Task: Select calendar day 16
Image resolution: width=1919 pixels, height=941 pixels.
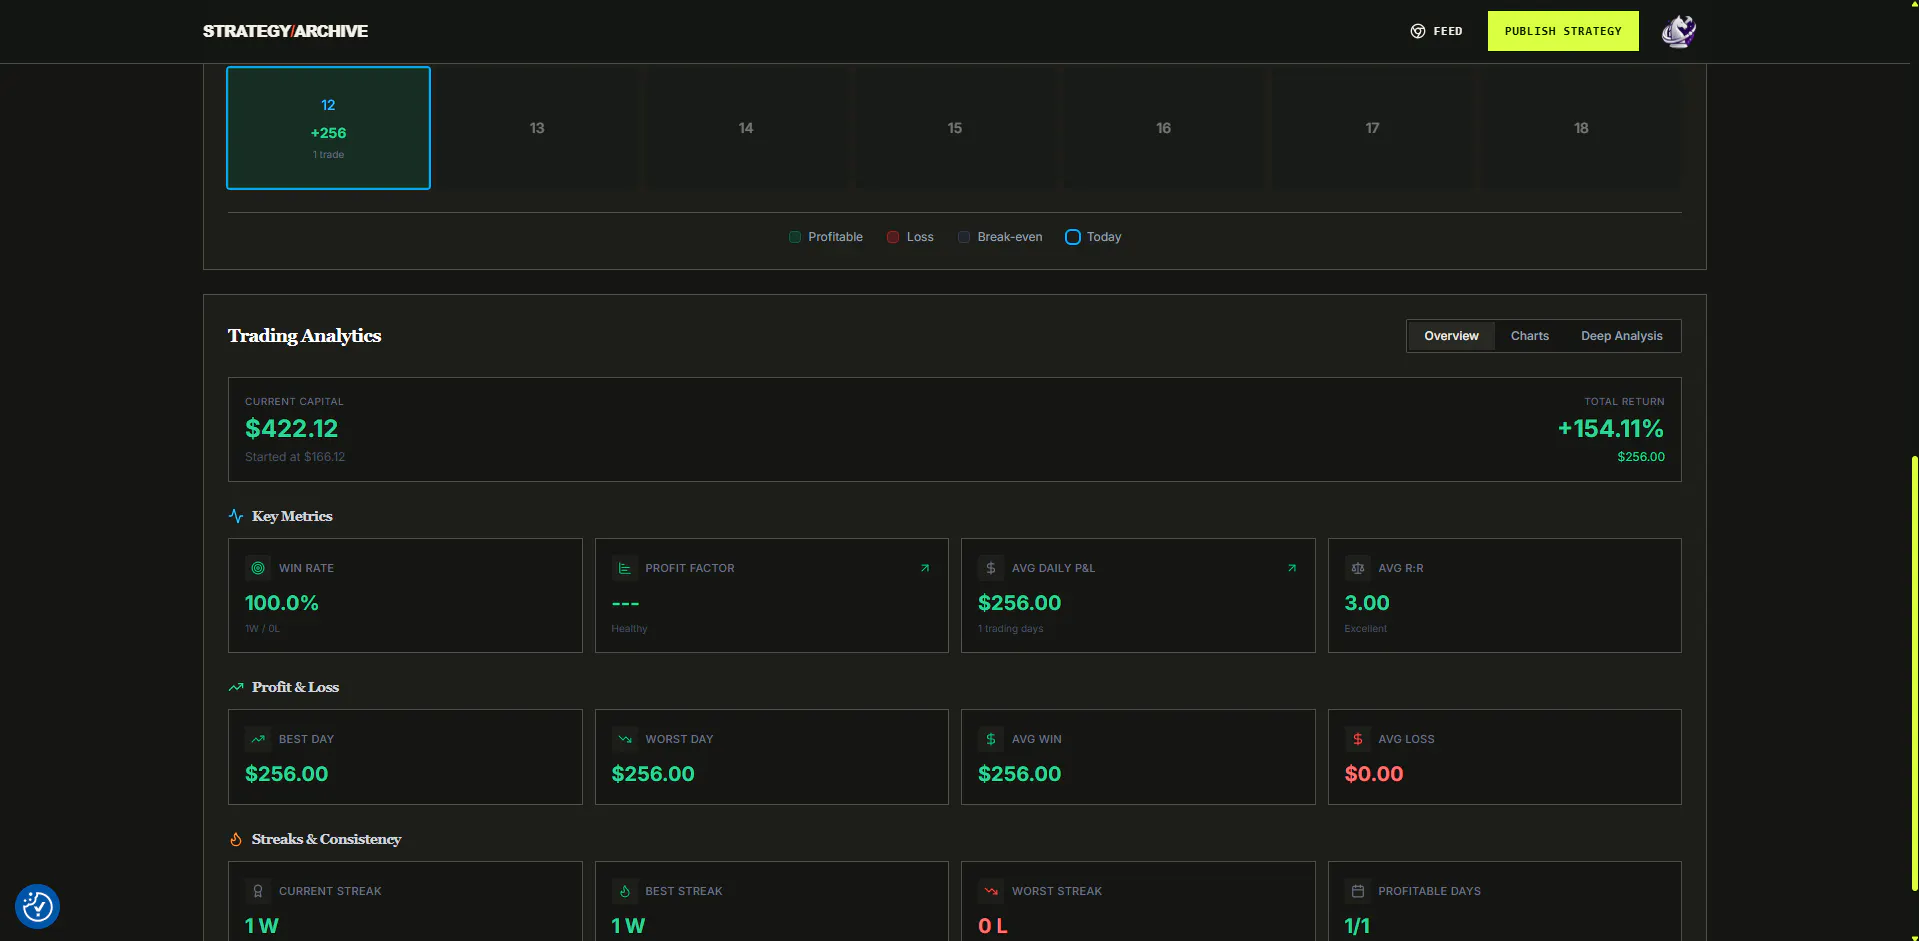Action: point(1163,128)
